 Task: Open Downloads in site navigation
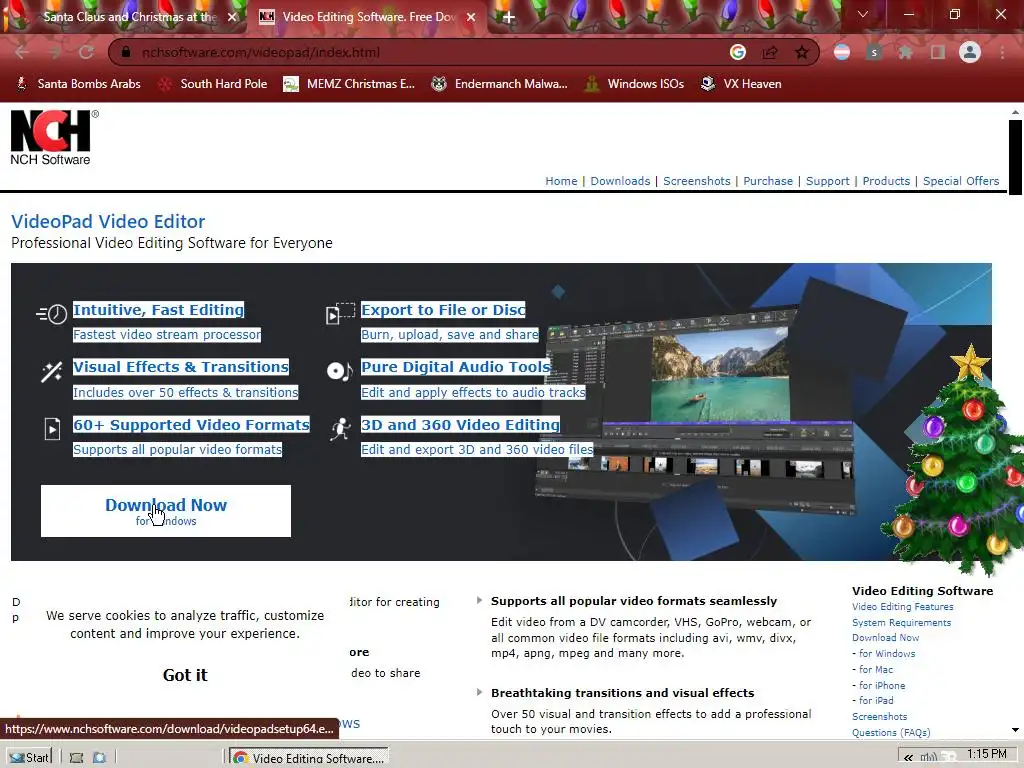(x=620, y=181)
